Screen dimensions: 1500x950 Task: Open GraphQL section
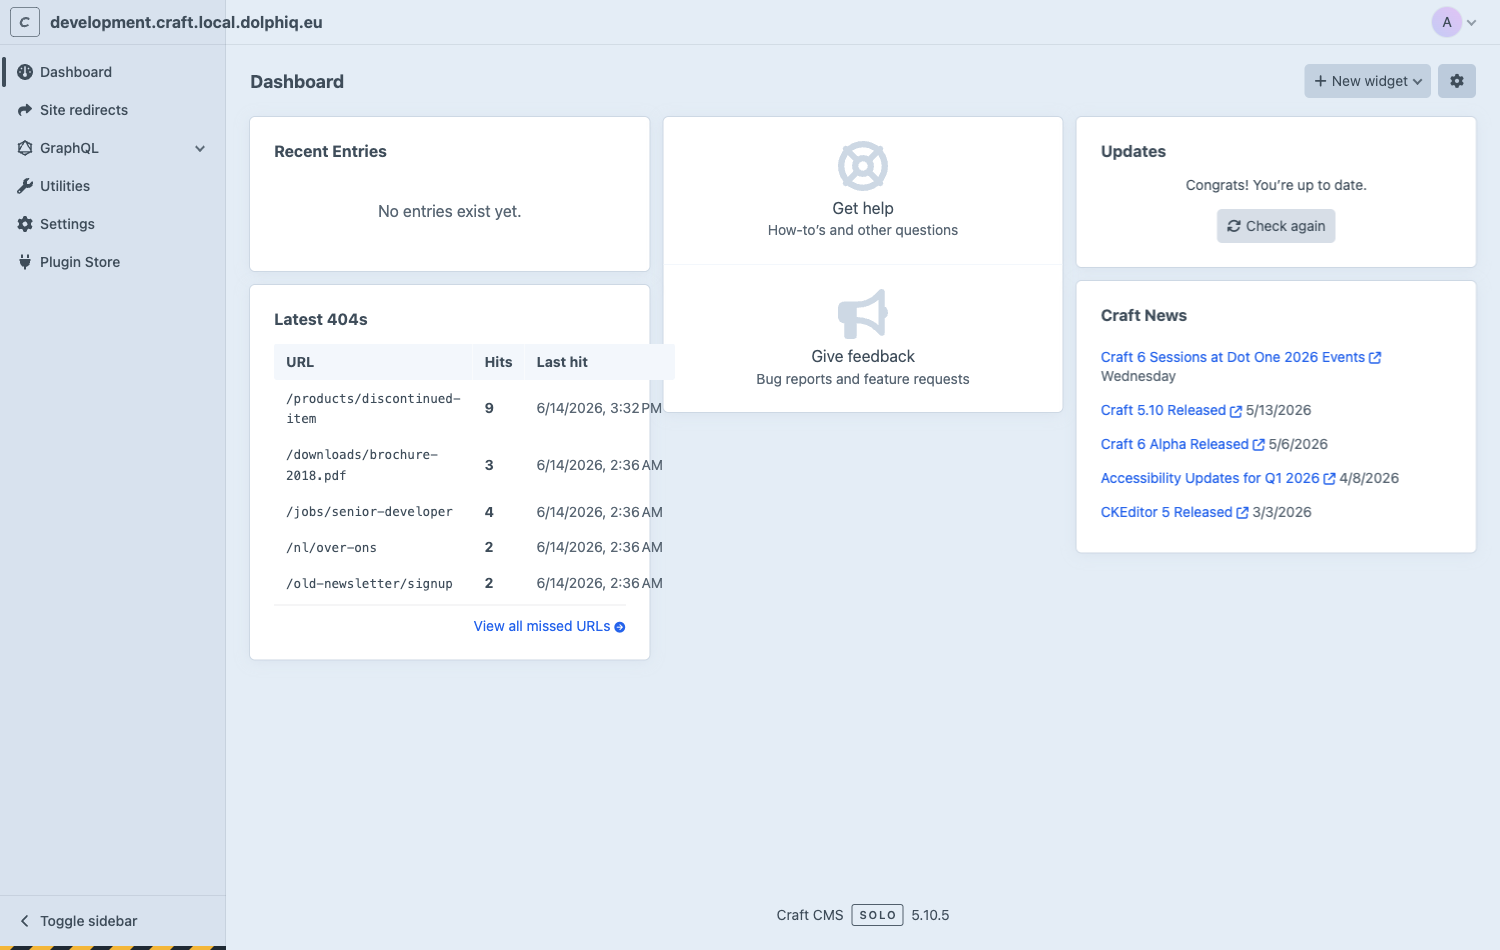point(69,148)
